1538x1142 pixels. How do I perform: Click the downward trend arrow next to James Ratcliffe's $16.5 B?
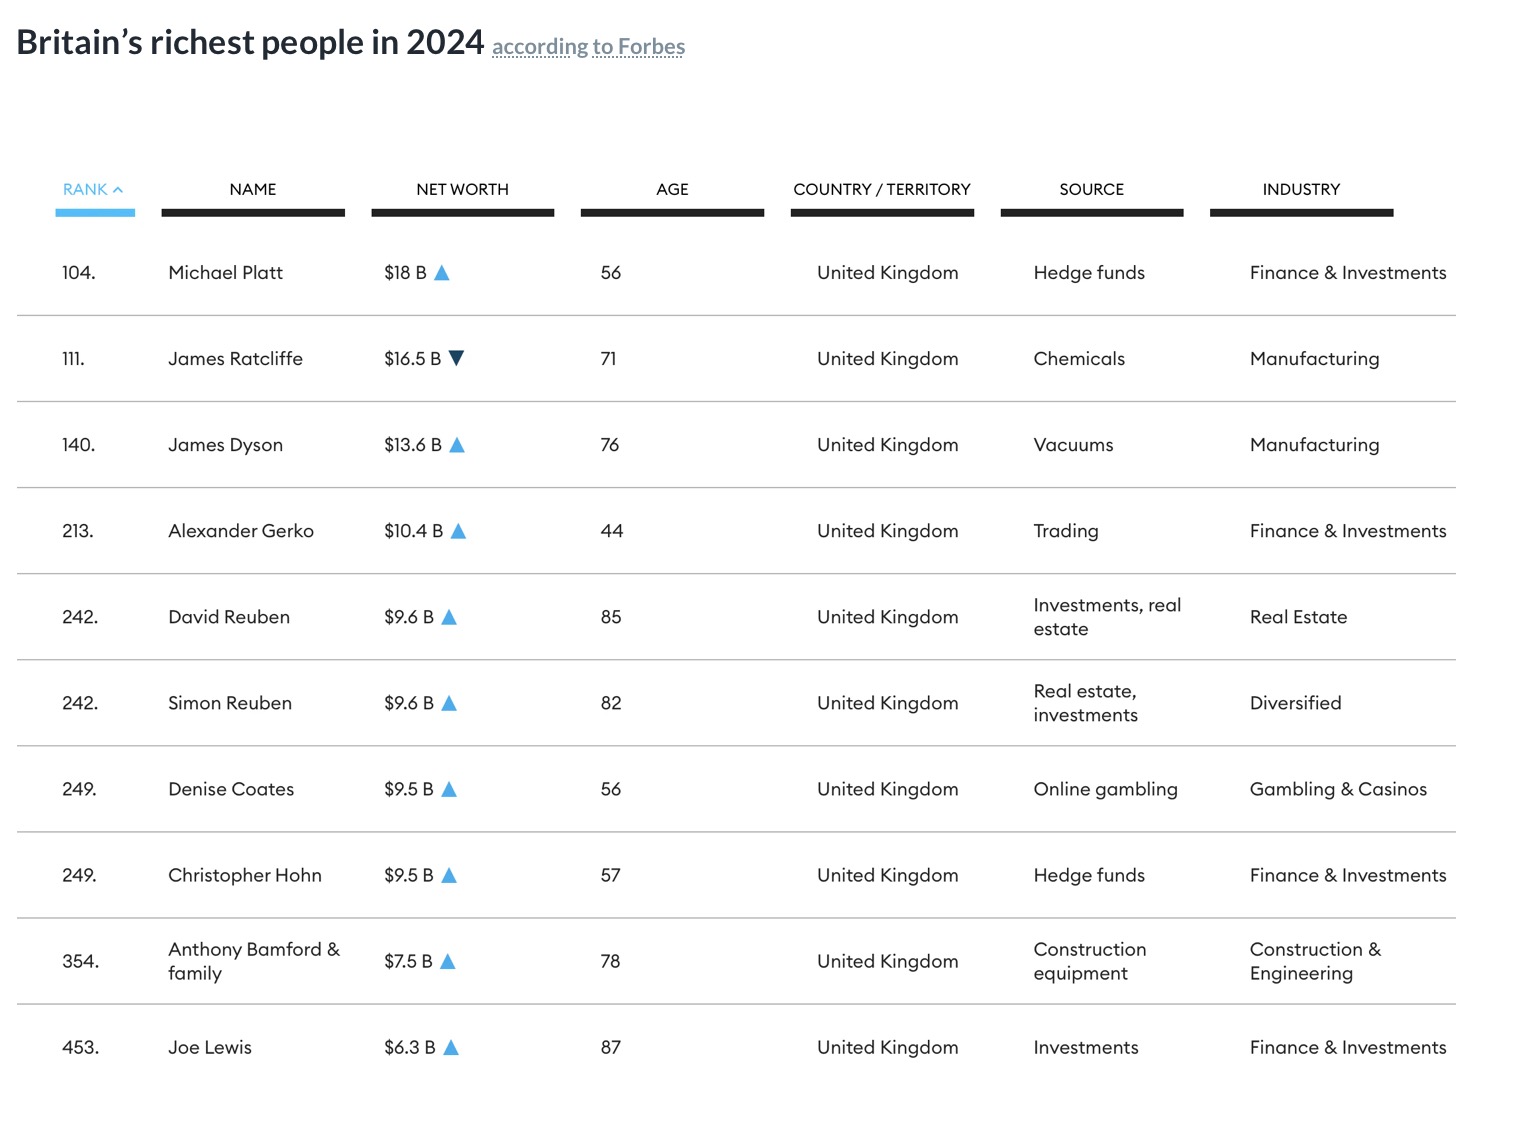(458, 358)
